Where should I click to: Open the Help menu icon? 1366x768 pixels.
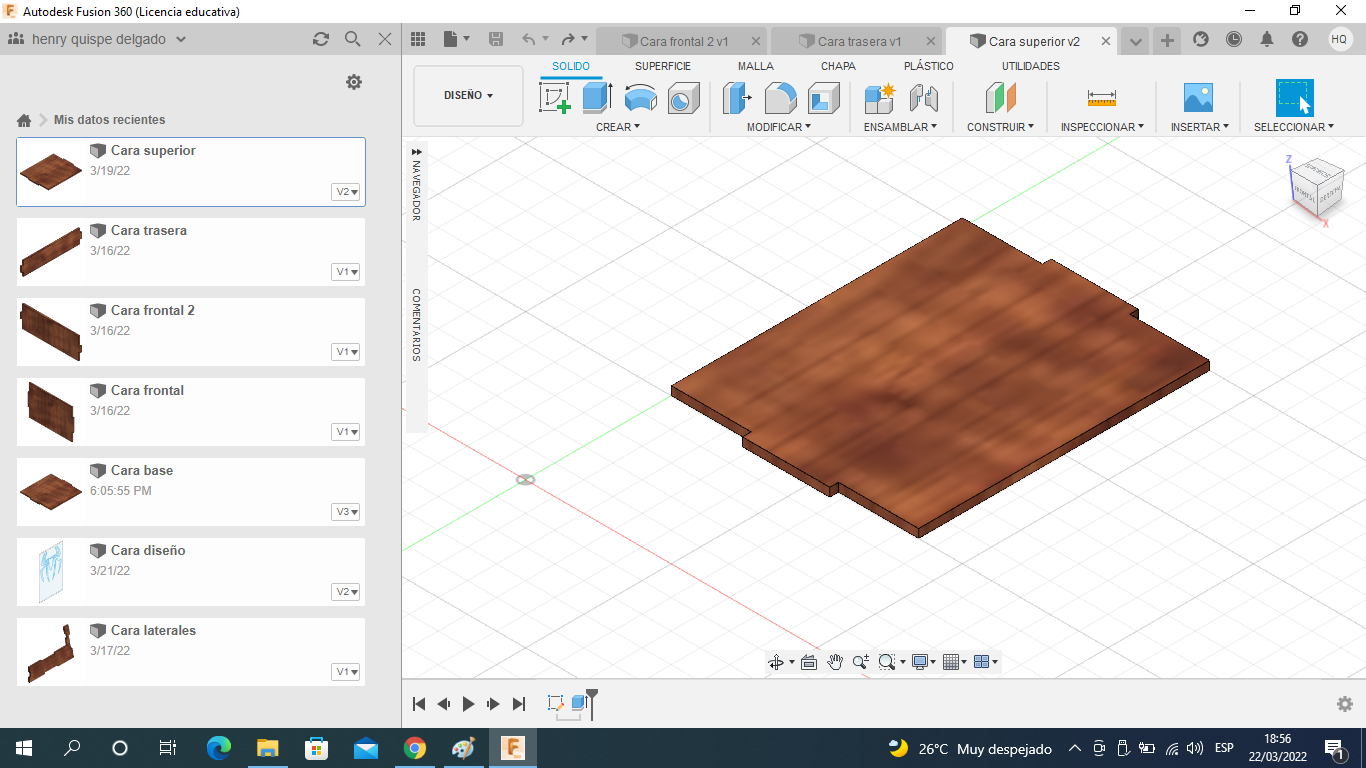(1299, 39)
